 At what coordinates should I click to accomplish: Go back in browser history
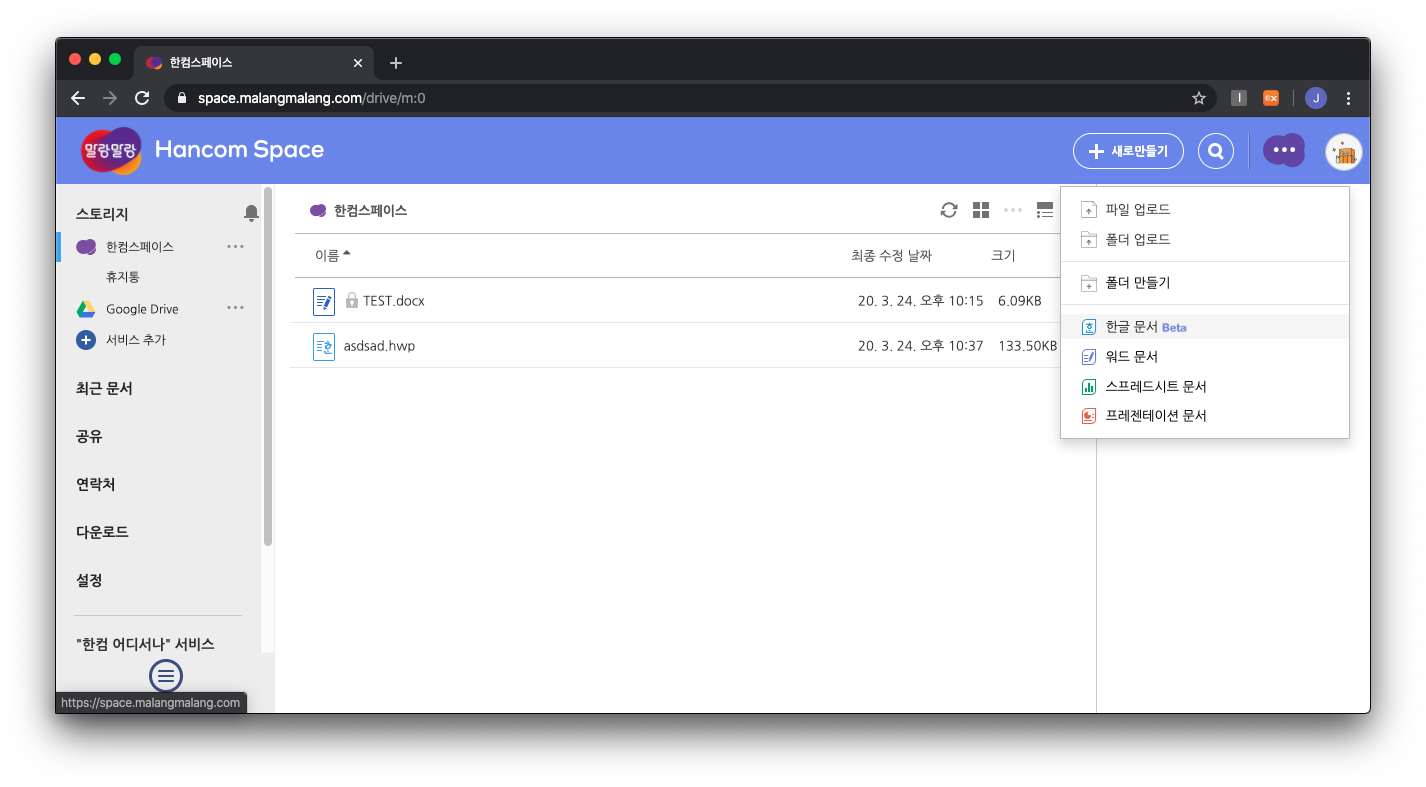pos(78,98)
